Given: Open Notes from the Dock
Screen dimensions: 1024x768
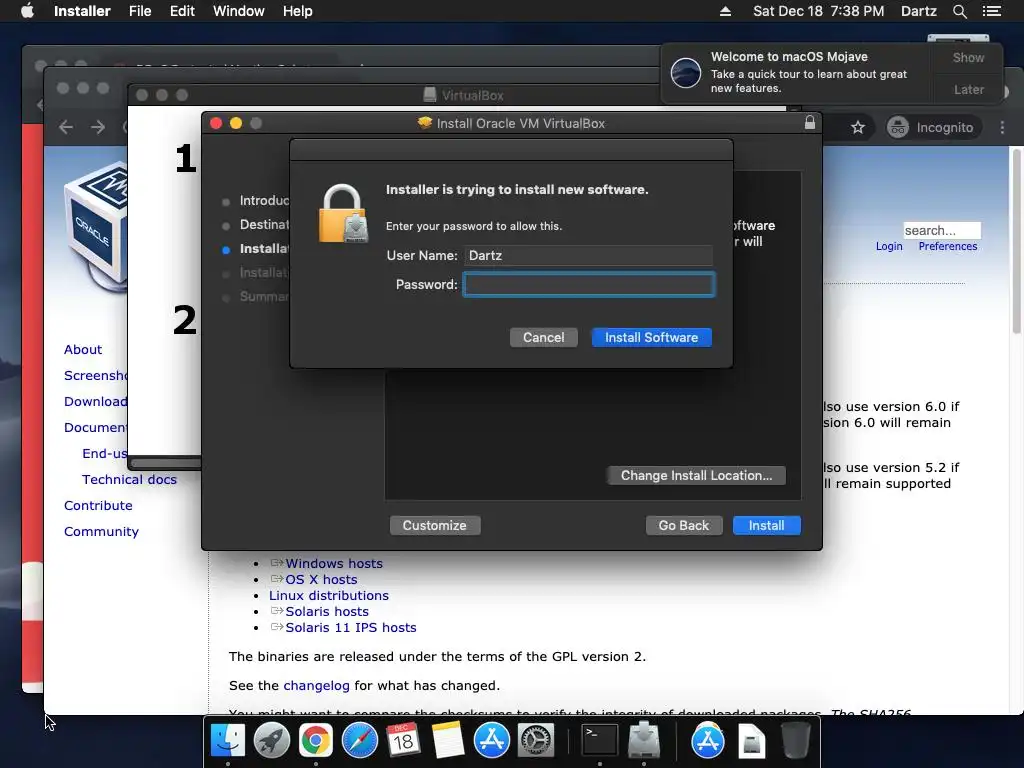Looking at the screenshot, I should point(447,741).
